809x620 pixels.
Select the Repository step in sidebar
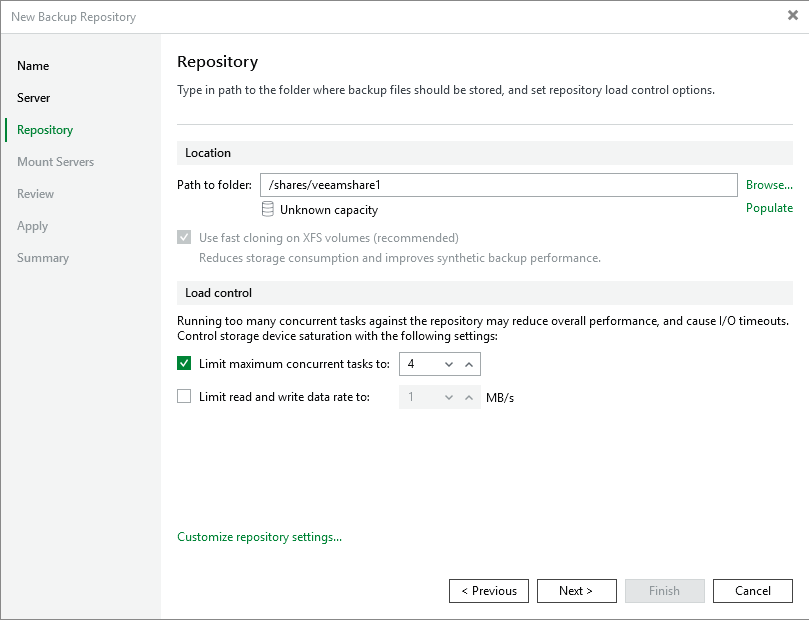pos(45,130)
